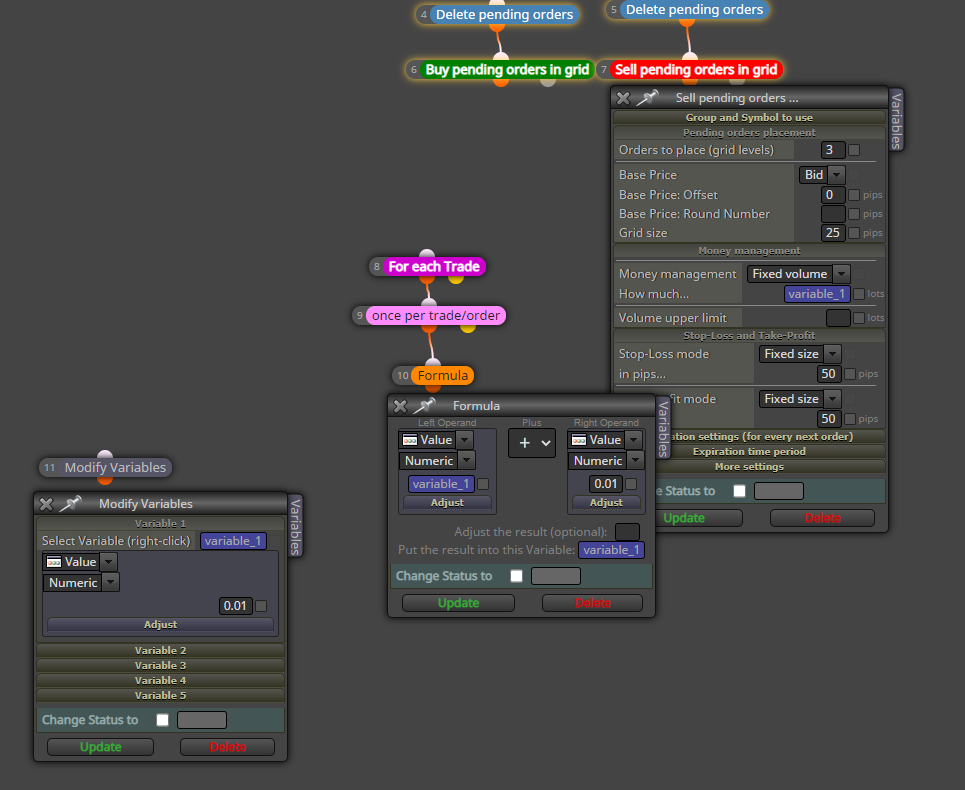Open Value dropdown in Modify Variables
Image resolution: width=965 pixels, height=790 pixels.
pyautogui.click(x=80, y=562)
